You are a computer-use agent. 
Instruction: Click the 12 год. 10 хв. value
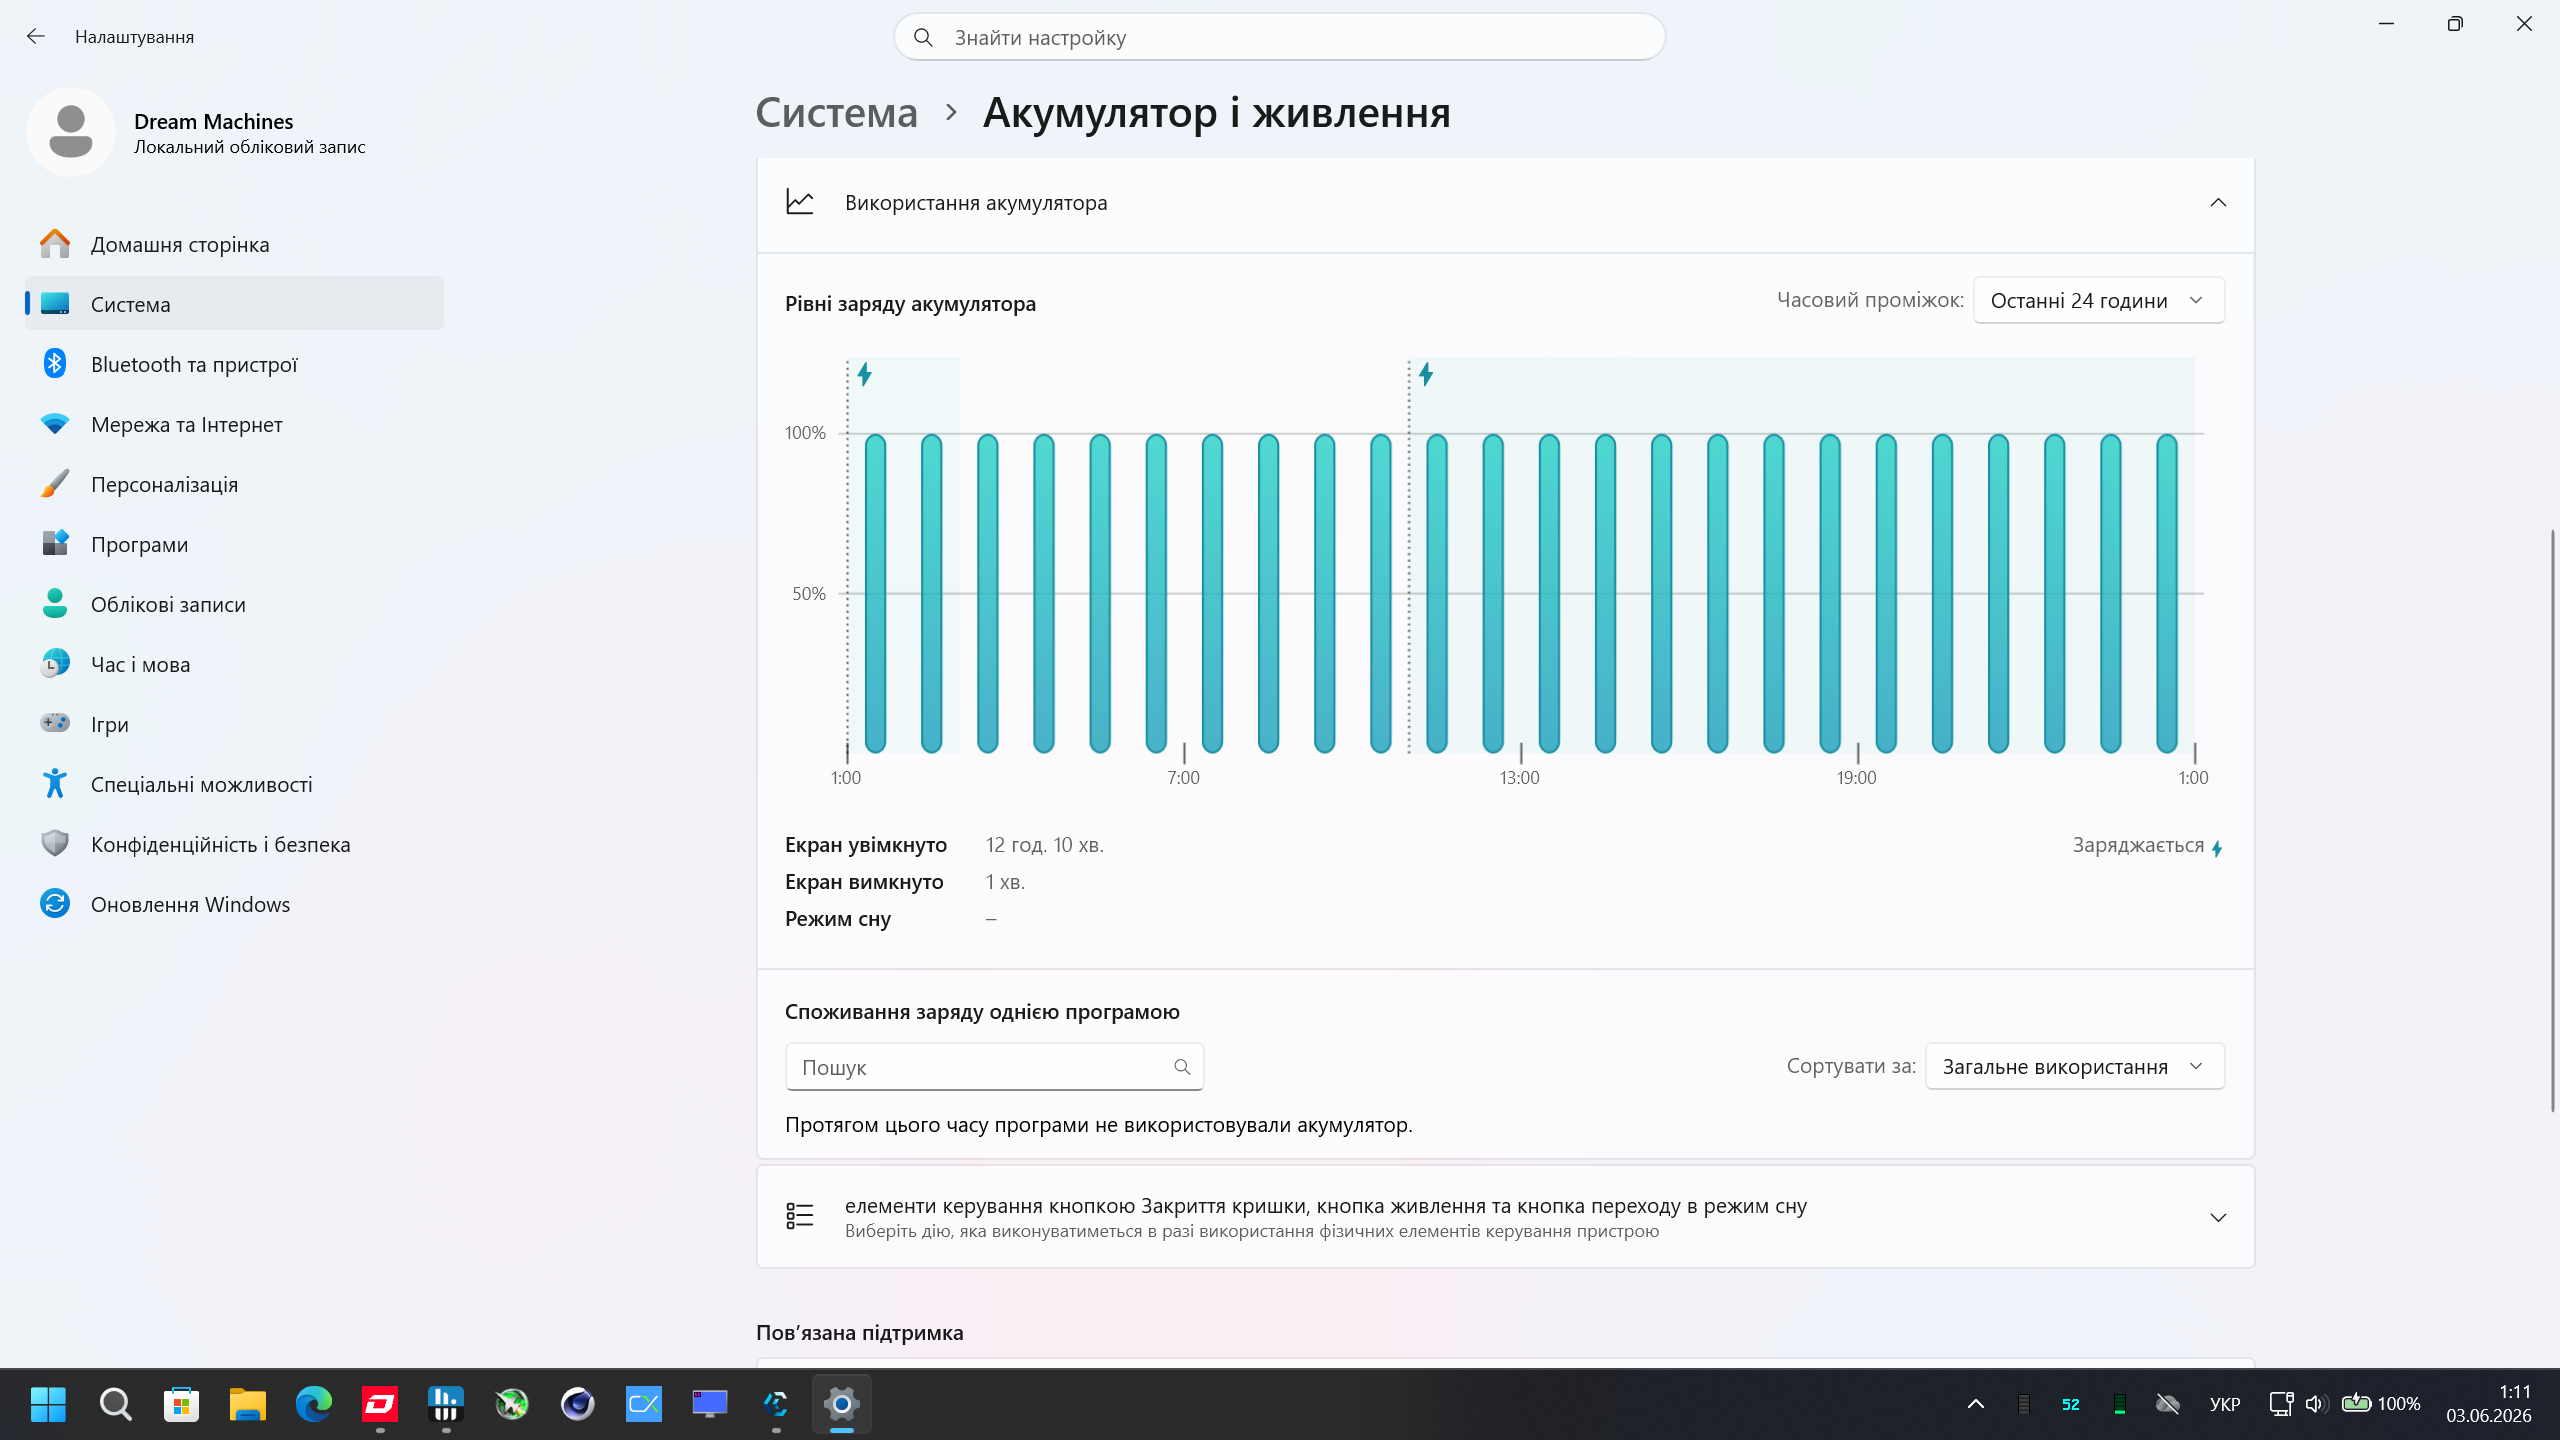click(x=1044, y=845)
